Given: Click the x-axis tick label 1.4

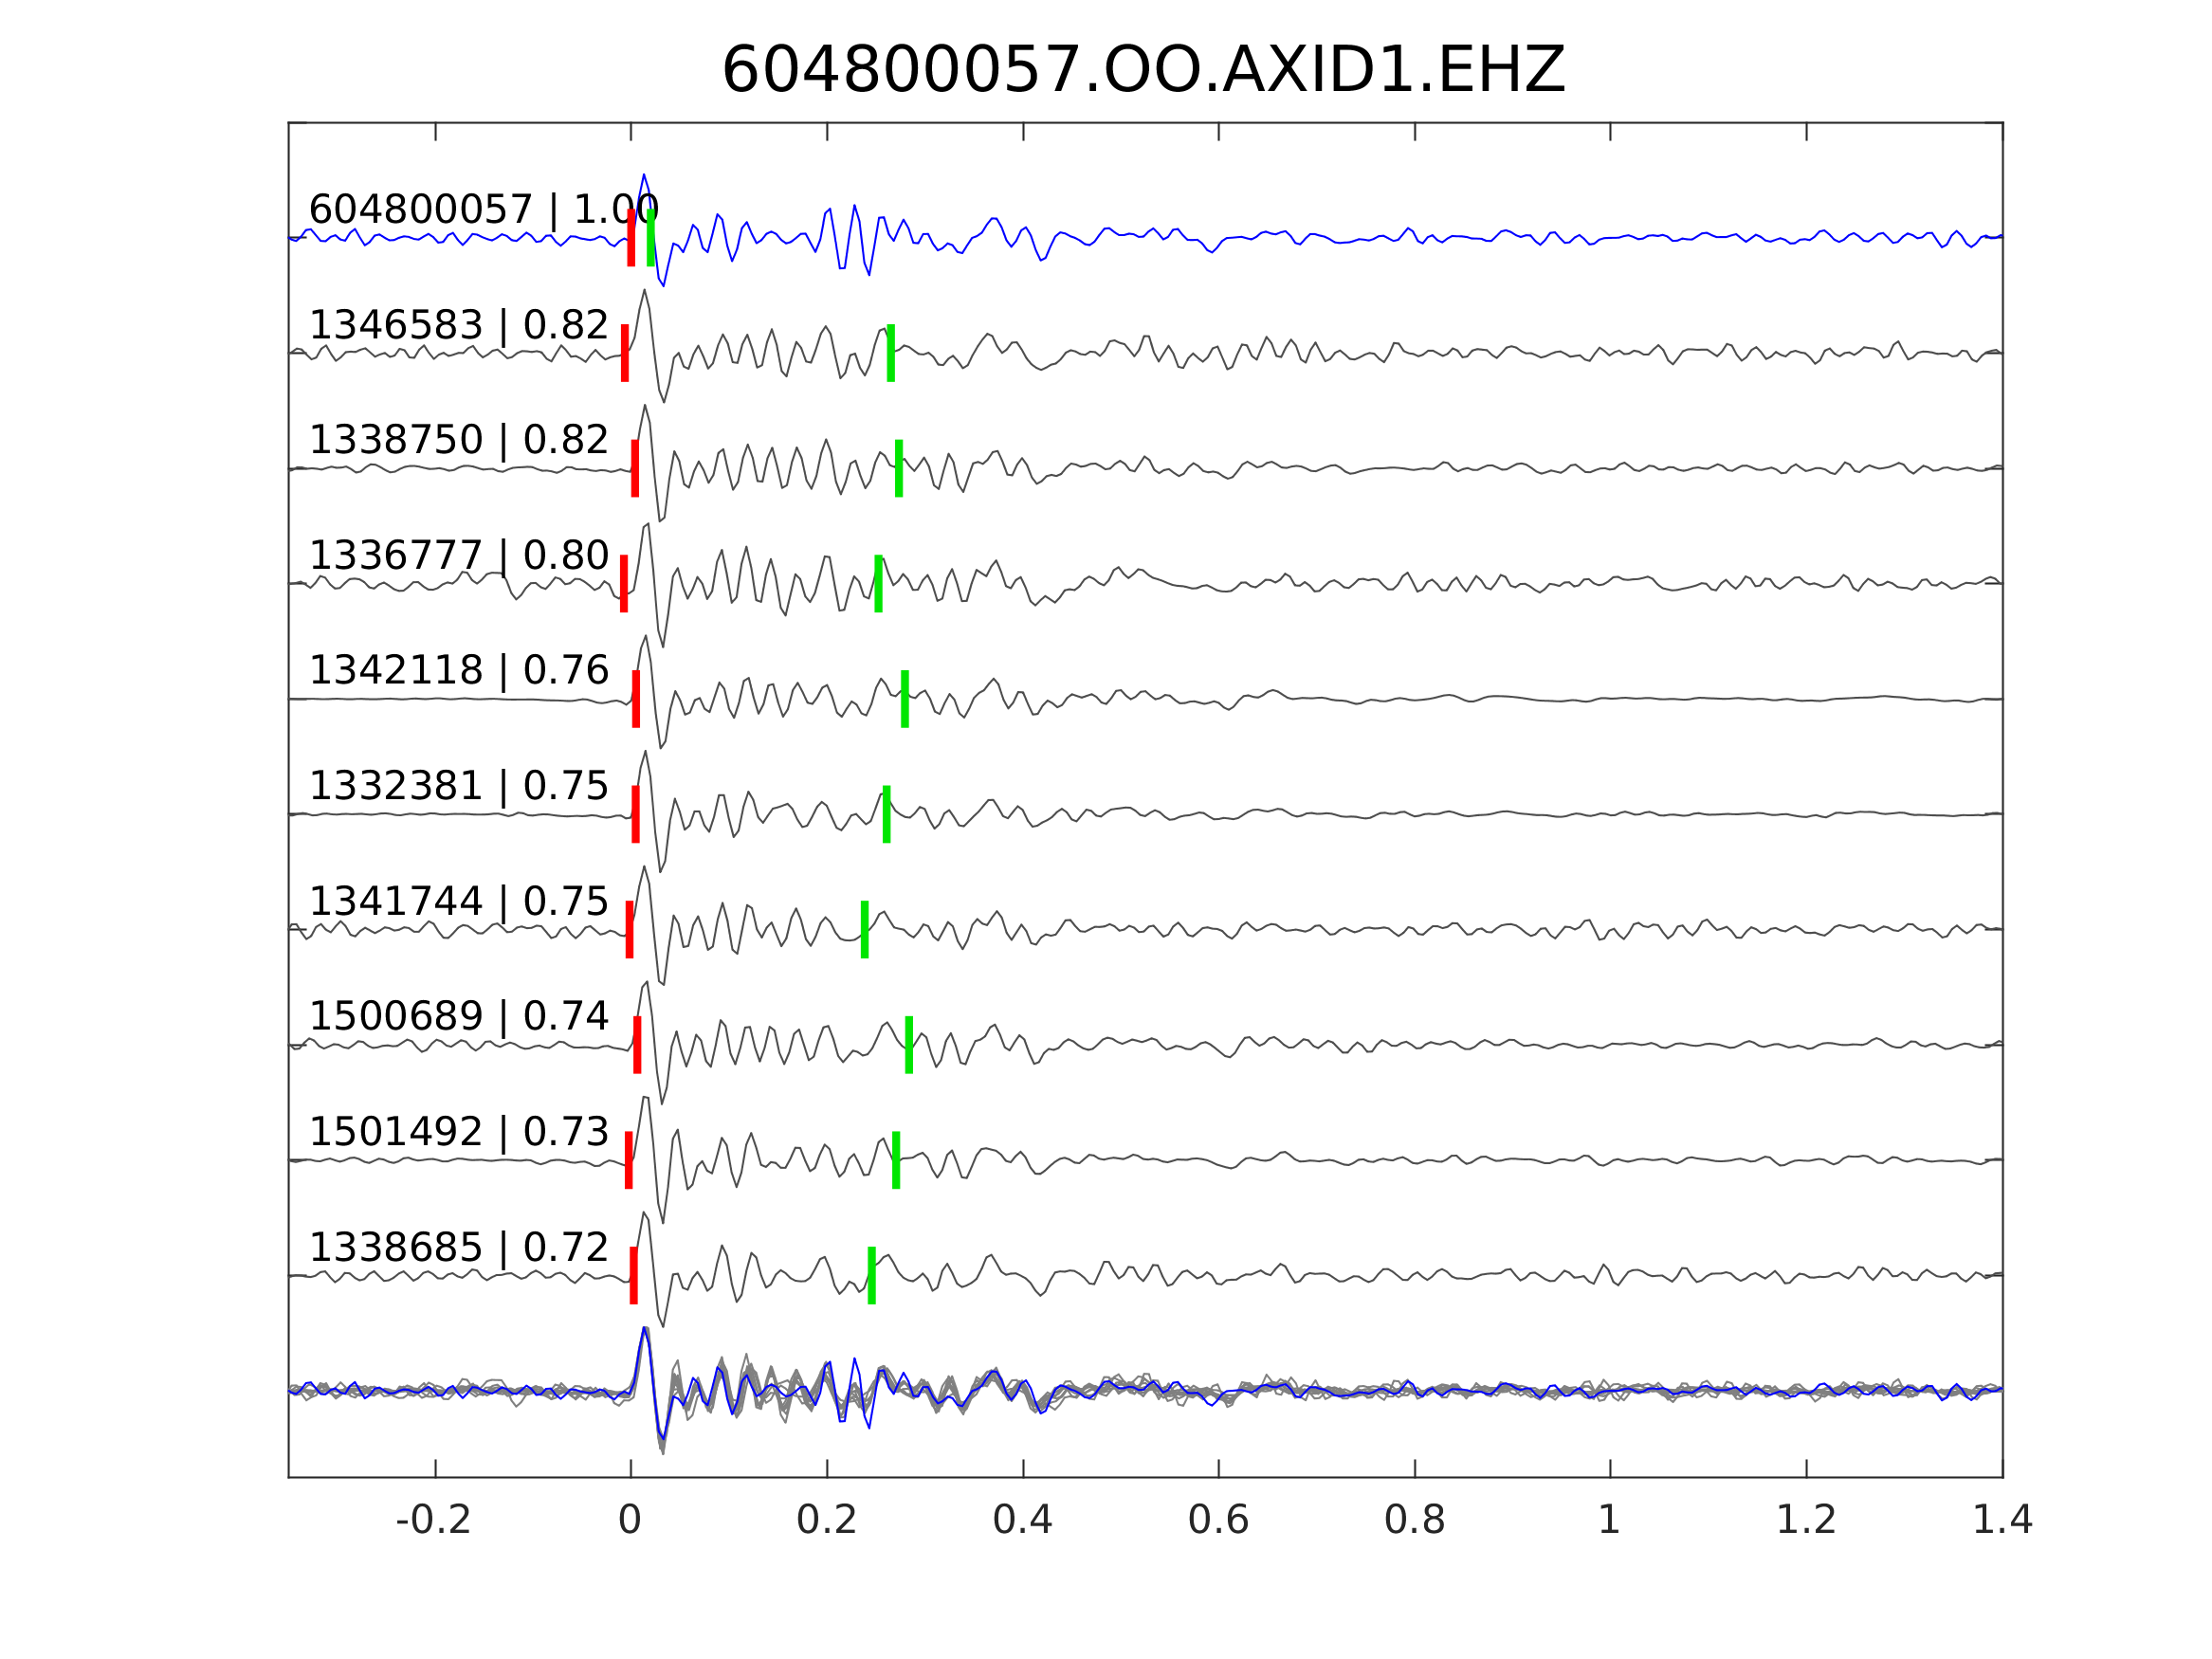Looking at the screenshot, I should pos(2002,1521).
